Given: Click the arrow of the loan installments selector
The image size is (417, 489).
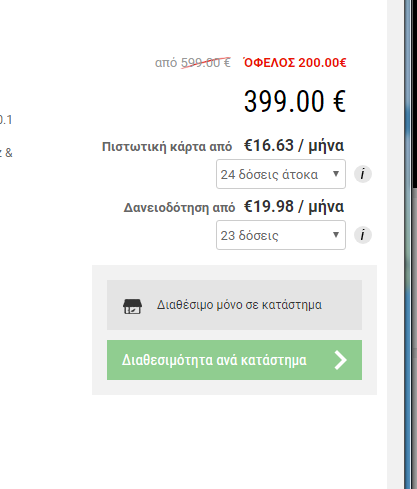Looking at the screenshot, I should point(336,235).
